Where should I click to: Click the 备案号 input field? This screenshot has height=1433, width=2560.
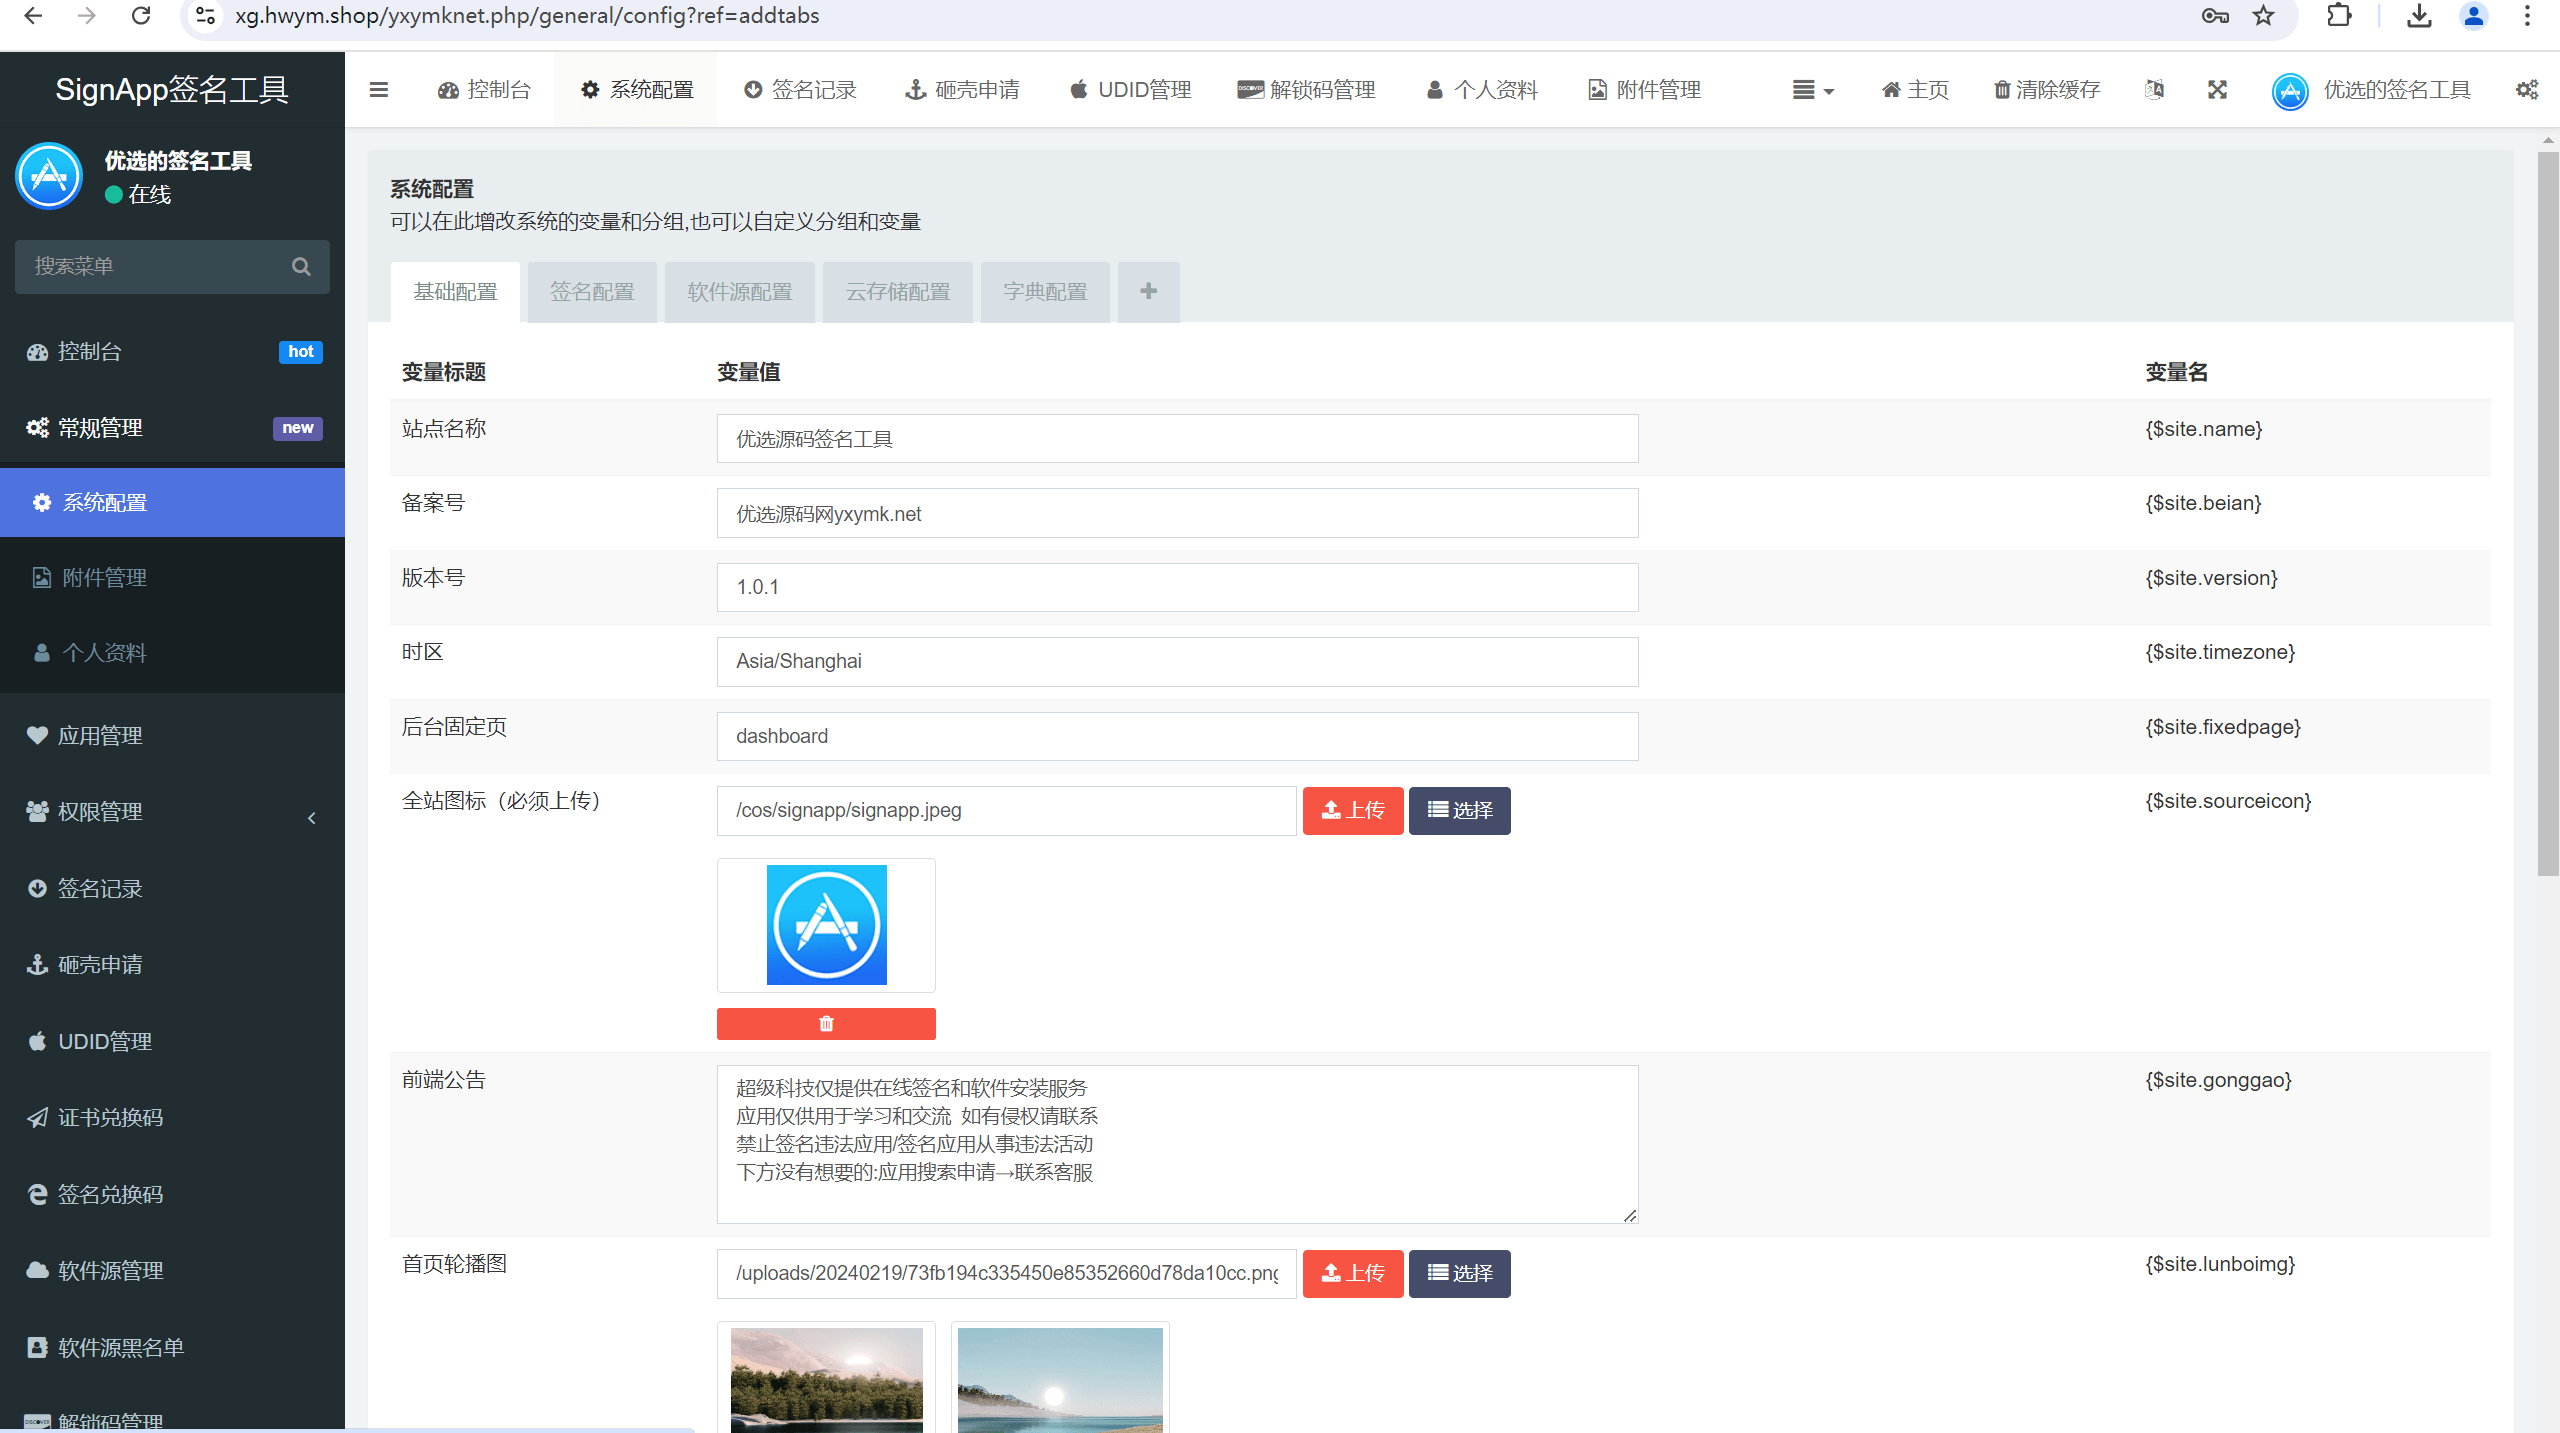click(1177, 513)
